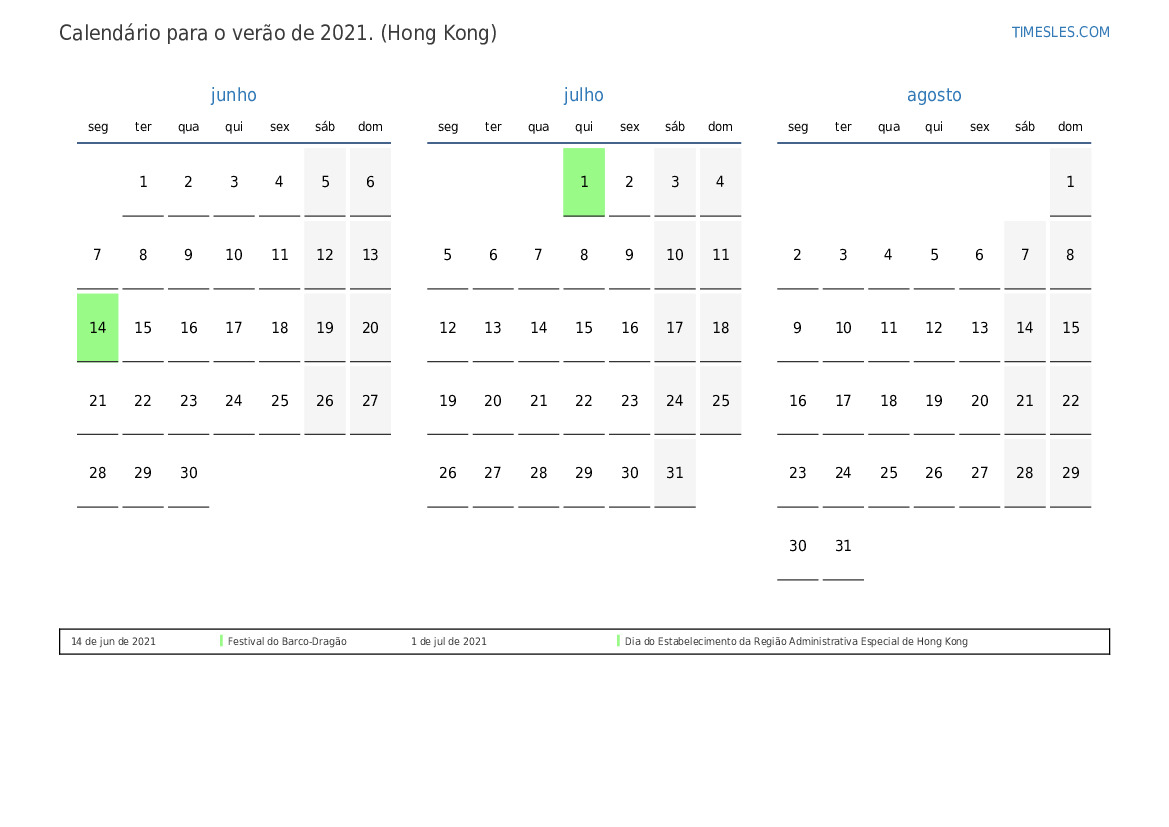Viewport: 1169px width, 827px height.
Task: Click the calendar title for summer 2021
Action: coord(278,33)
